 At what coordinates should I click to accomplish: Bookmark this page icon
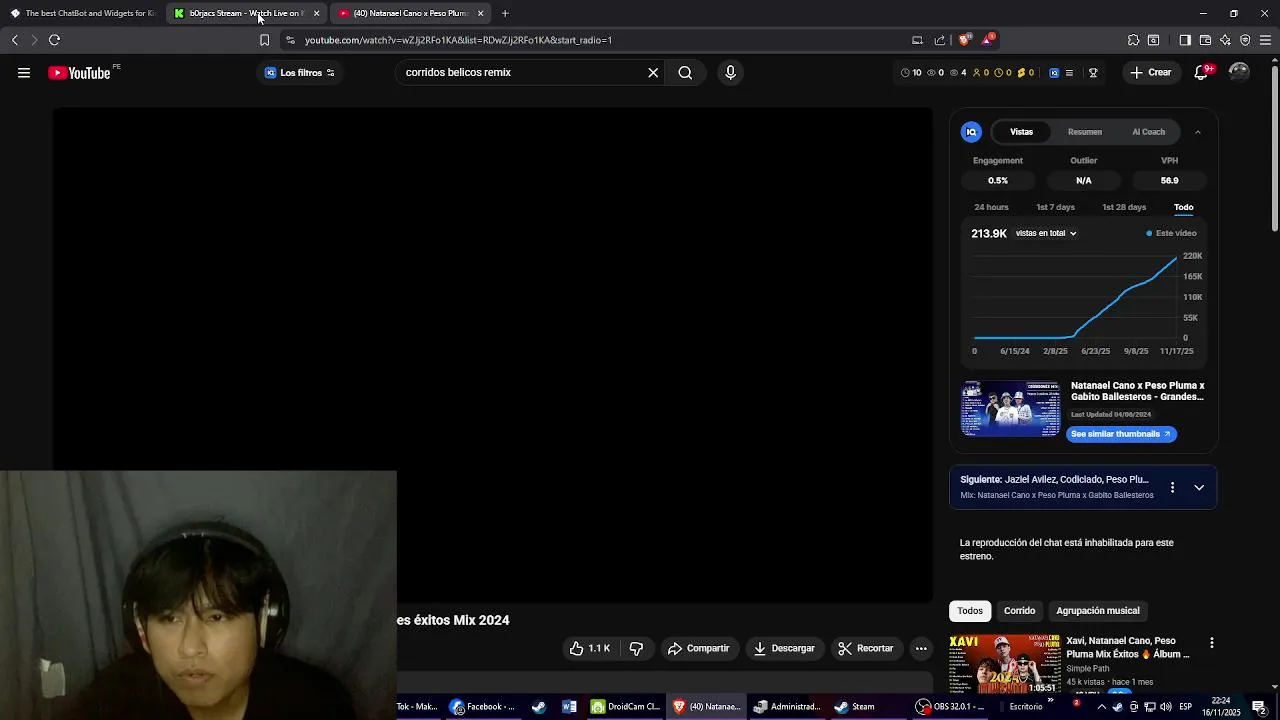click(x=264, y=40)
